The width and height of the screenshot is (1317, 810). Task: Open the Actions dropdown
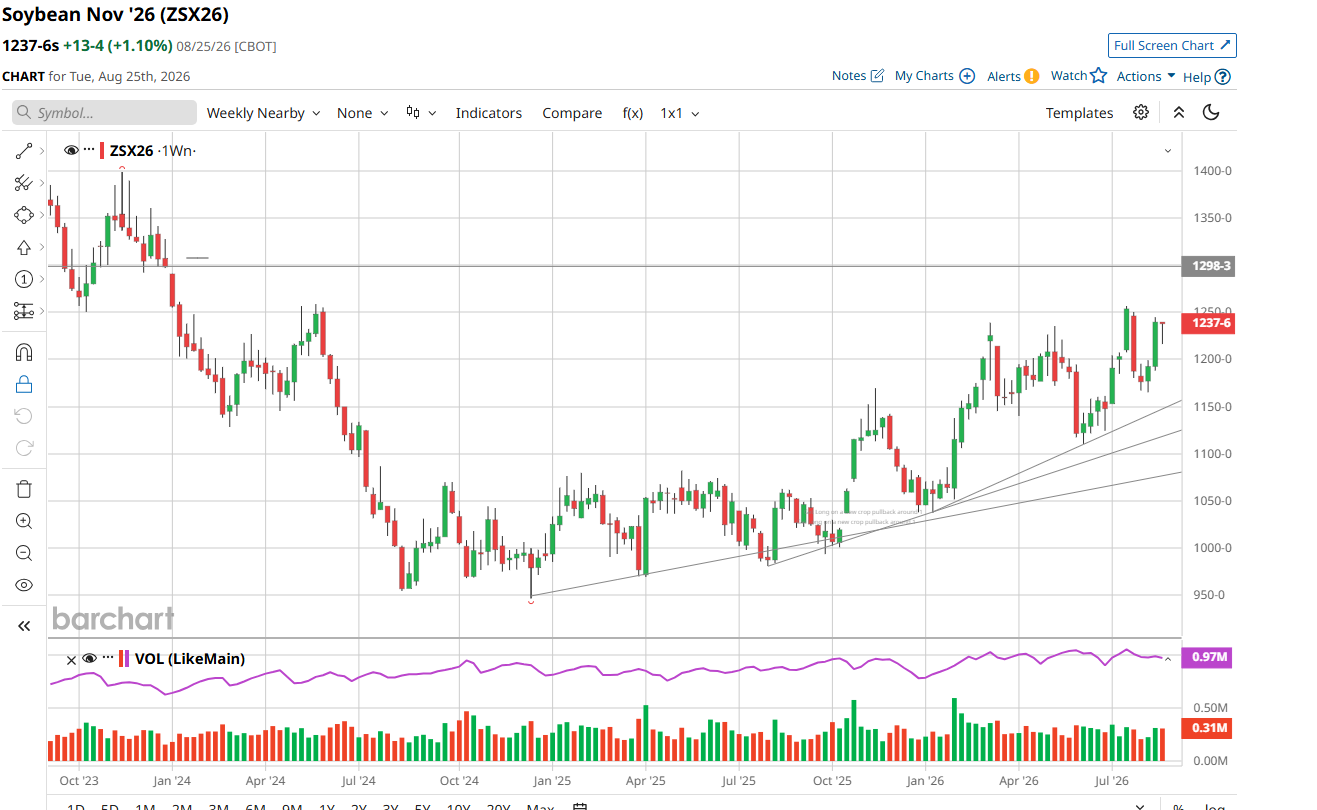point(1146,76)
